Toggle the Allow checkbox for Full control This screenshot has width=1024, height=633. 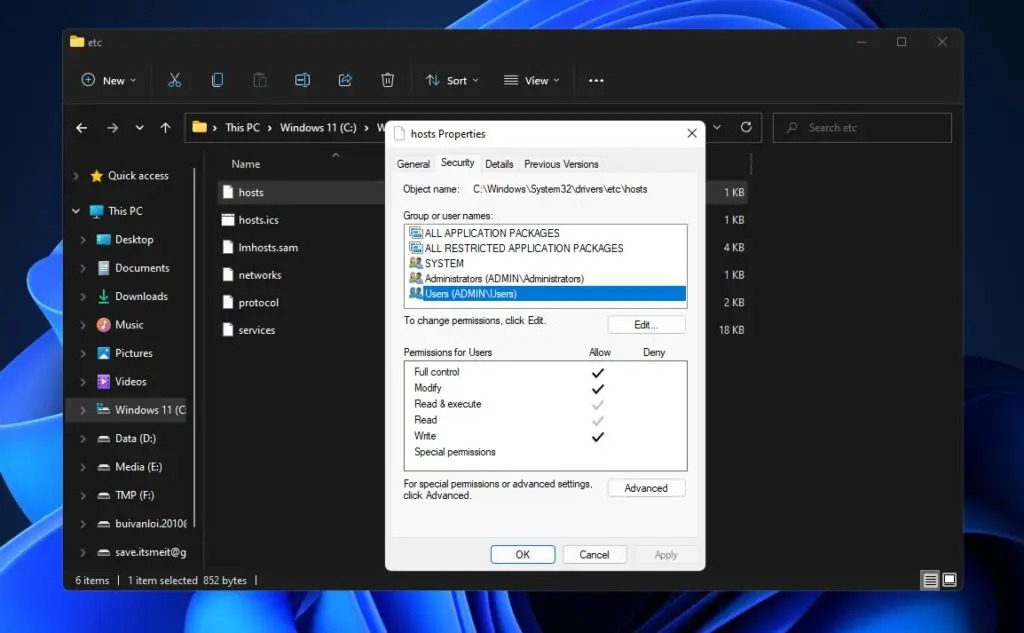pyautogui.click(x=598, y=371)
